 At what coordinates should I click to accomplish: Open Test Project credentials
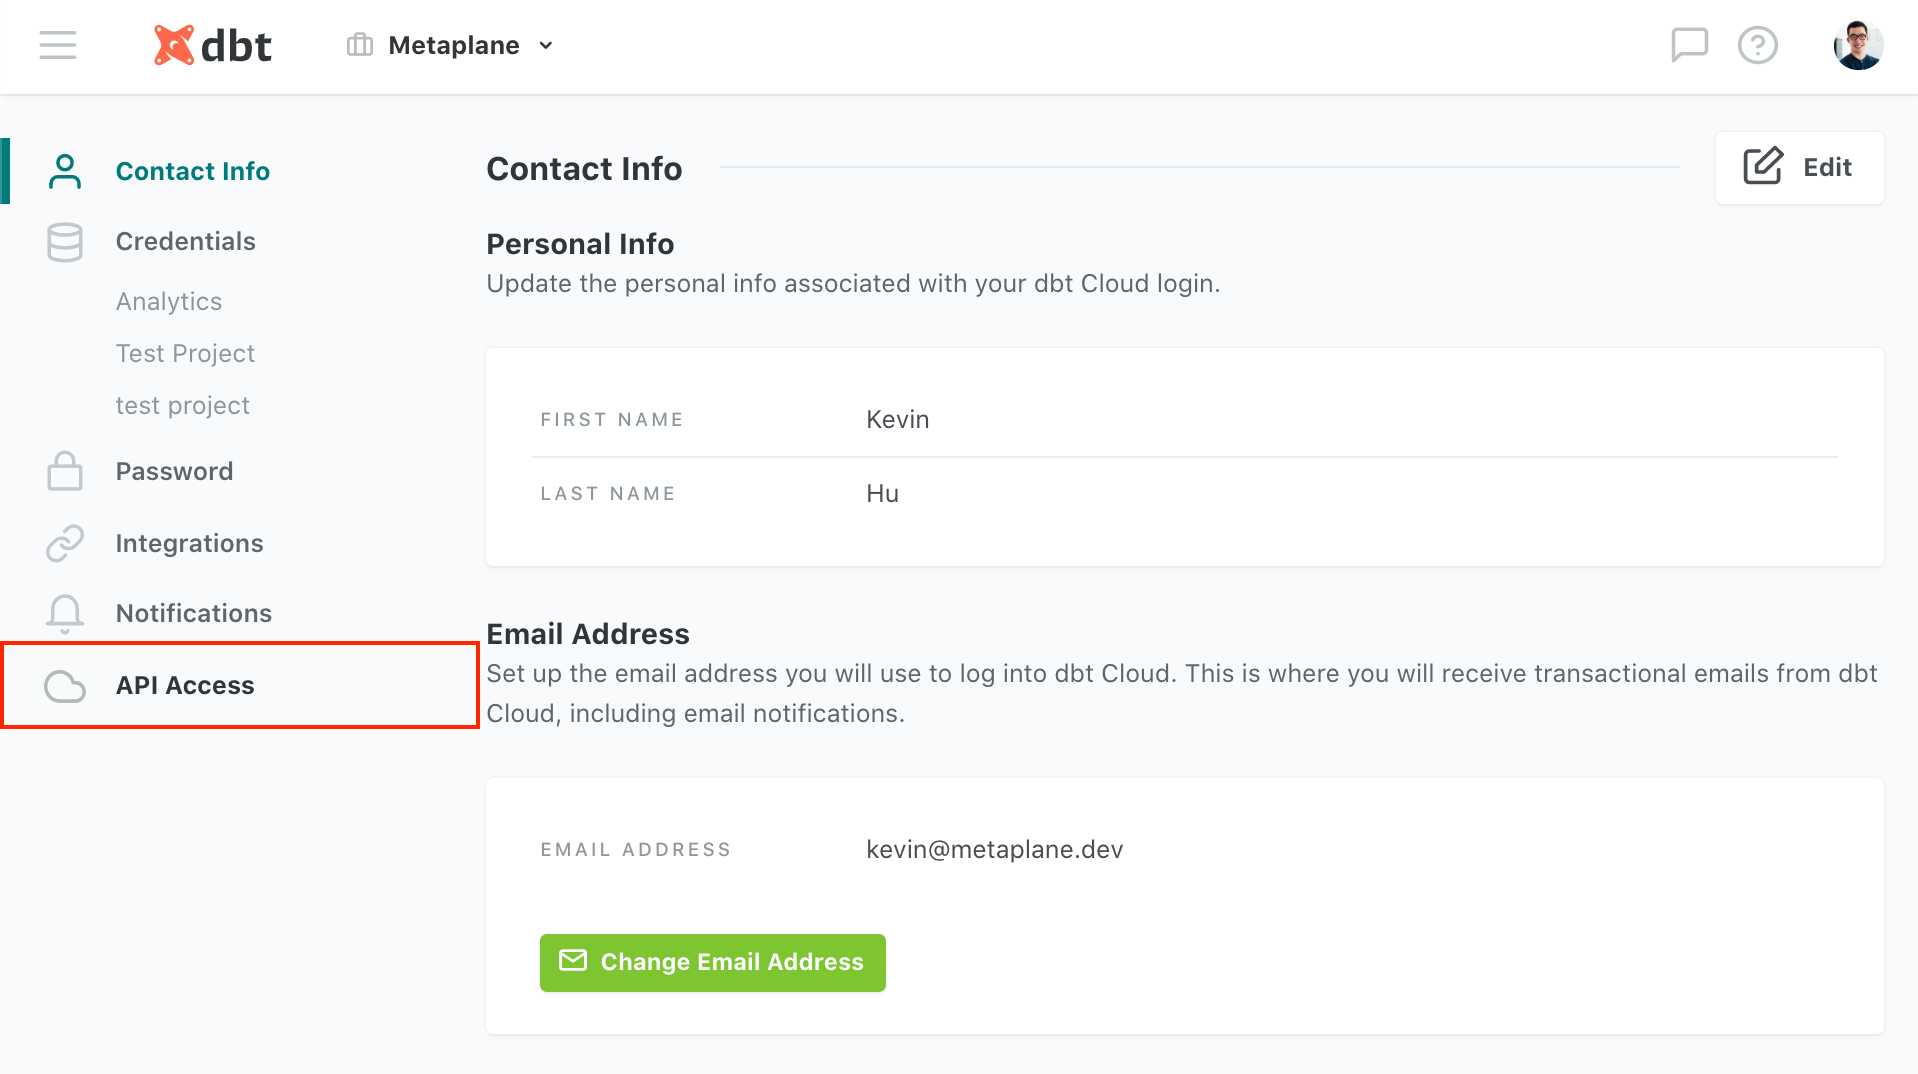coord(185,353)
